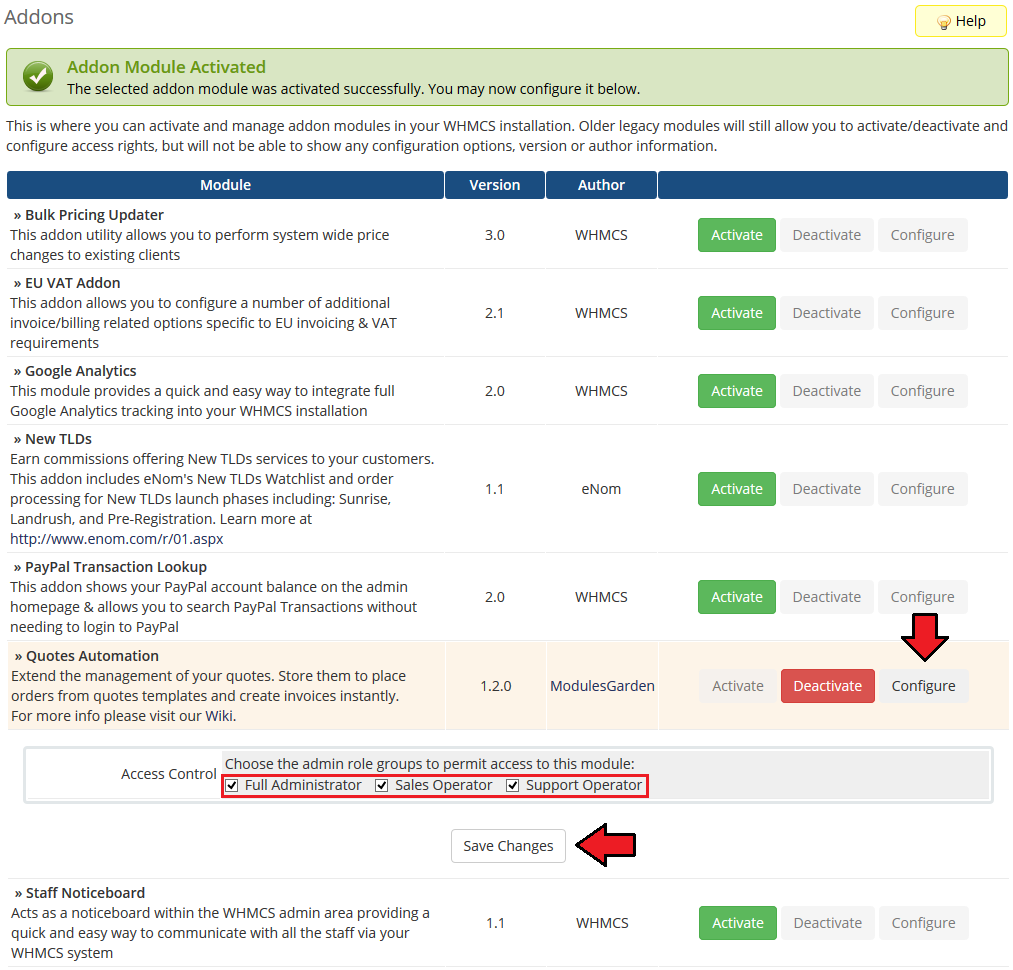Click the eNom author cell
Viewport: 1013px width, 970px height.
601,489
